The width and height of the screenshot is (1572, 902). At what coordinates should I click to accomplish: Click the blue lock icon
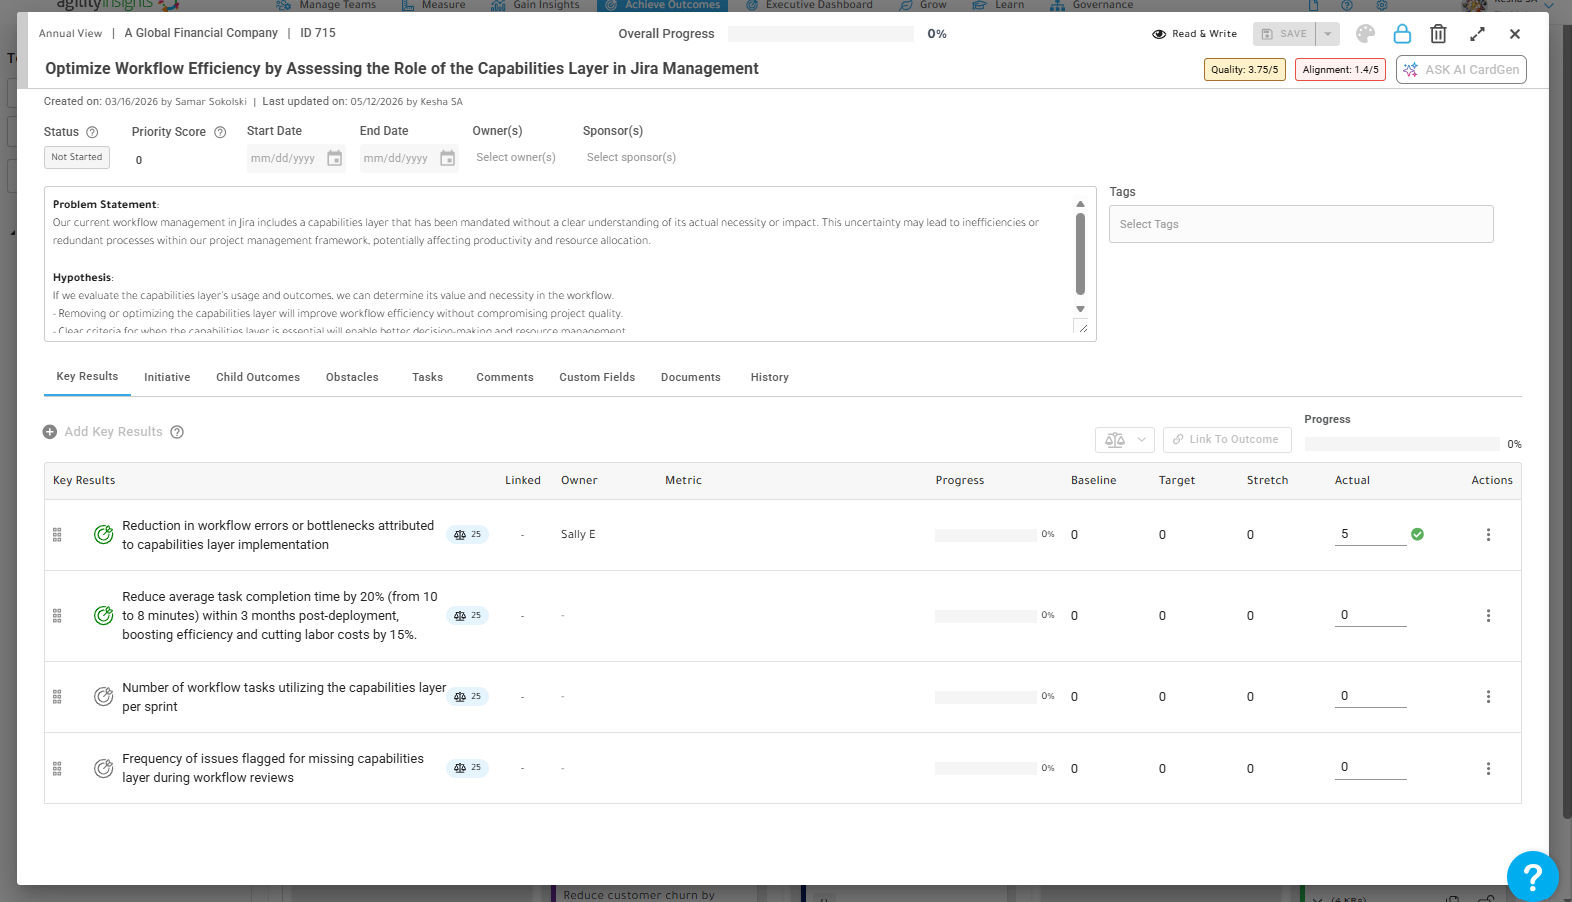pos(1402,34)
